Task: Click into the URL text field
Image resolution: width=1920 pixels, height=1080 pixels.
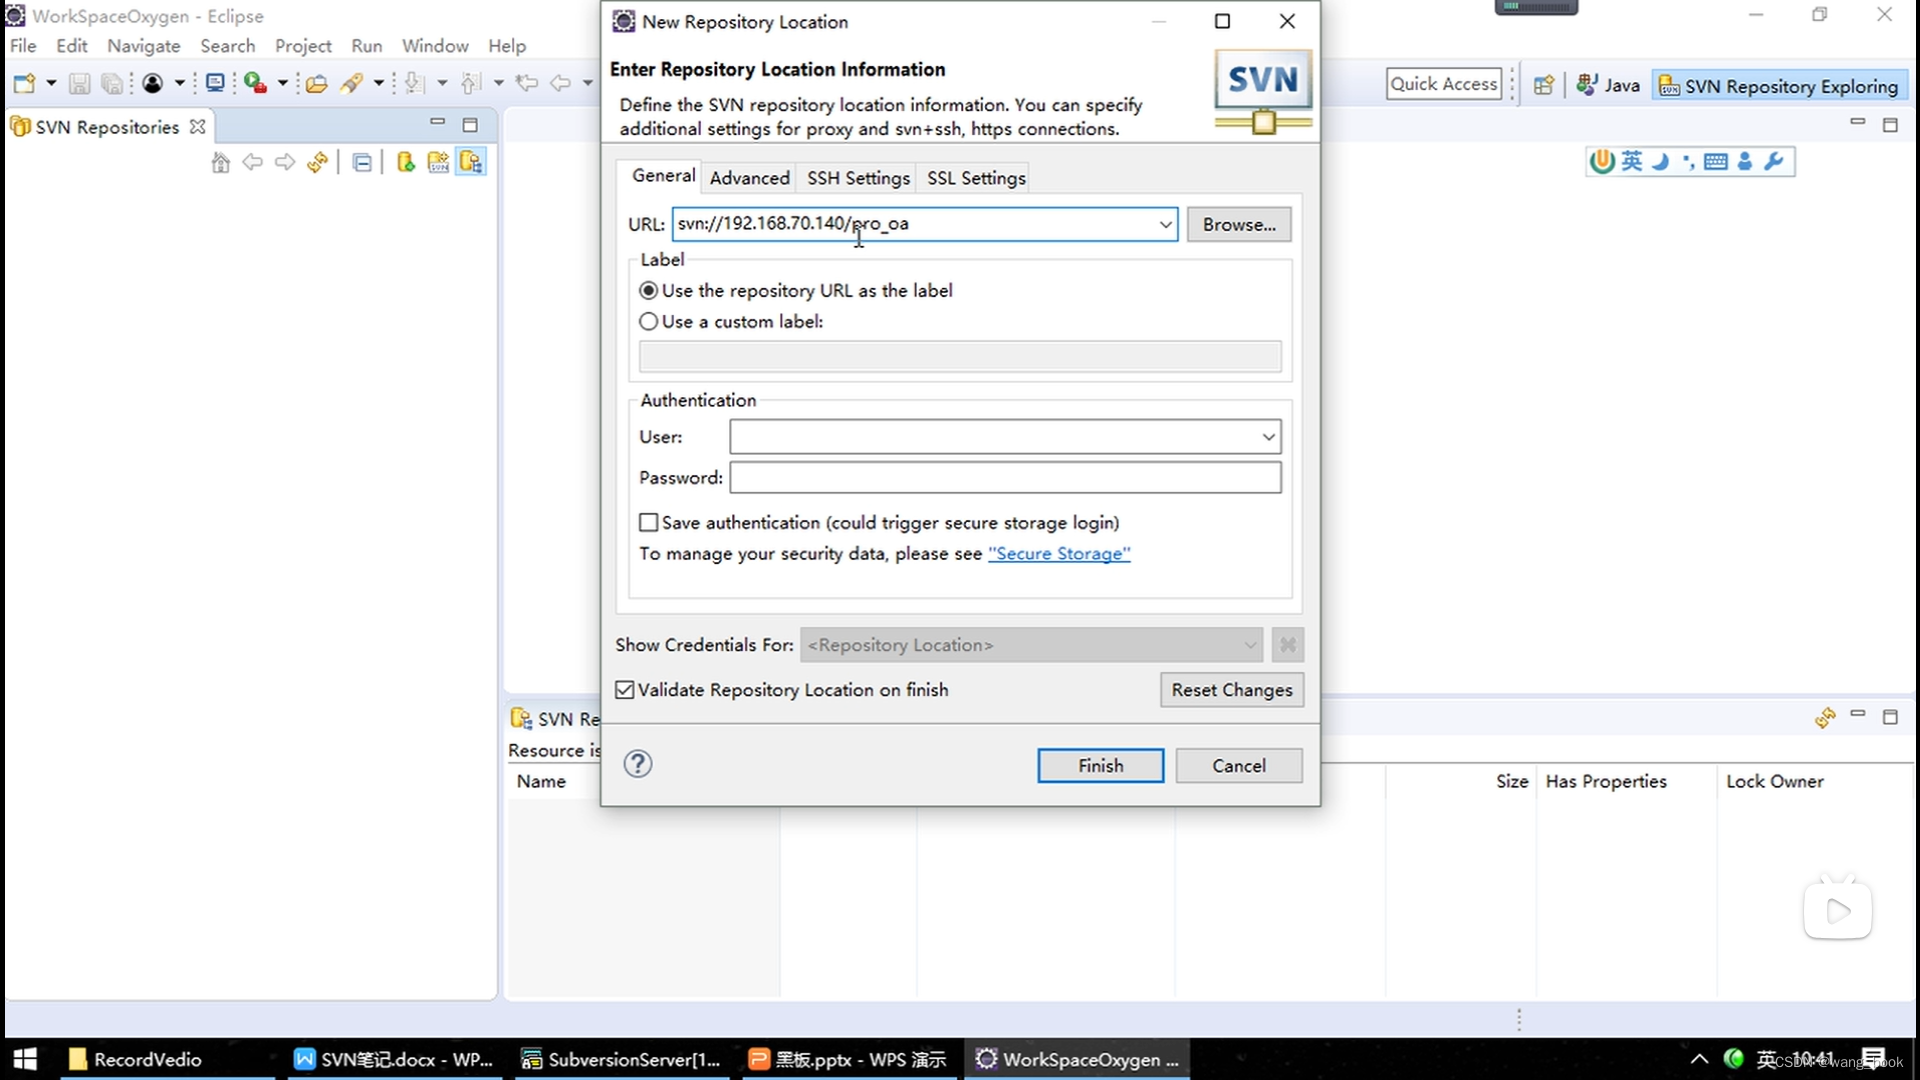Action: click(913, 224)
